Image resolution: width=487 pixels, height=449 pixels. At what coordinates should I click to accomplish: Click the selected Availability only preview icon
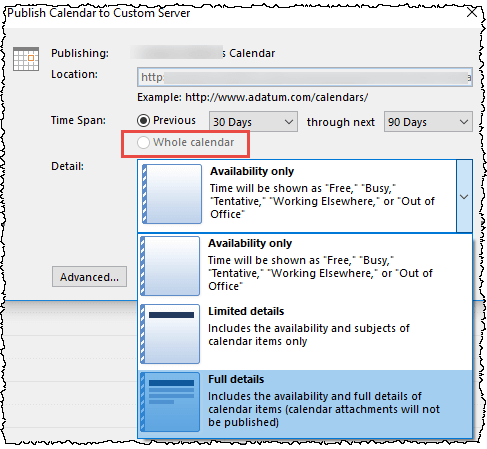(x=172, y=194)
